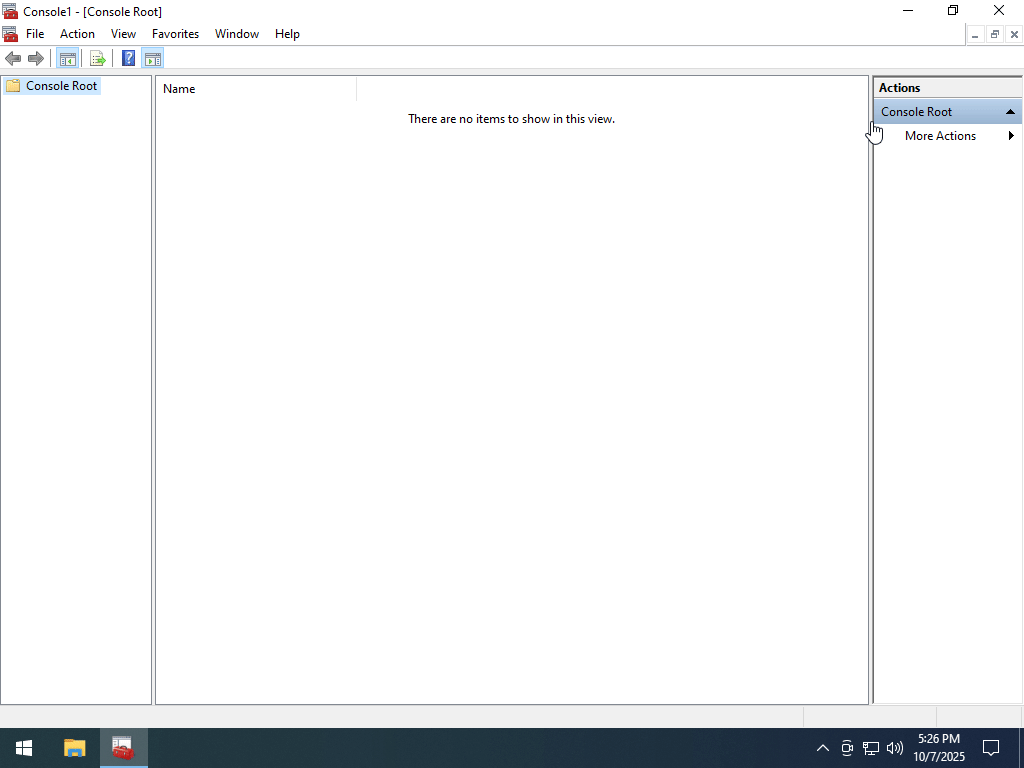Click the MMC toolbox icon in menu bar
Screen dimensions: 1024x768
click(10, 34)
